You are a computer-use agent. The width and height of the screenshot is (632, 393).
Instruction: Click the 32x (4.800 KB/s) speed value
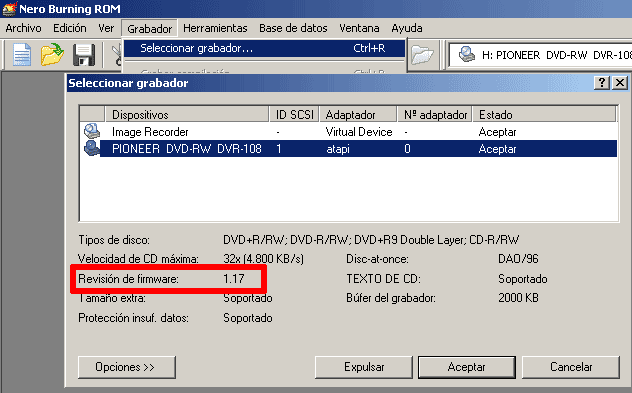coord(264,259)
